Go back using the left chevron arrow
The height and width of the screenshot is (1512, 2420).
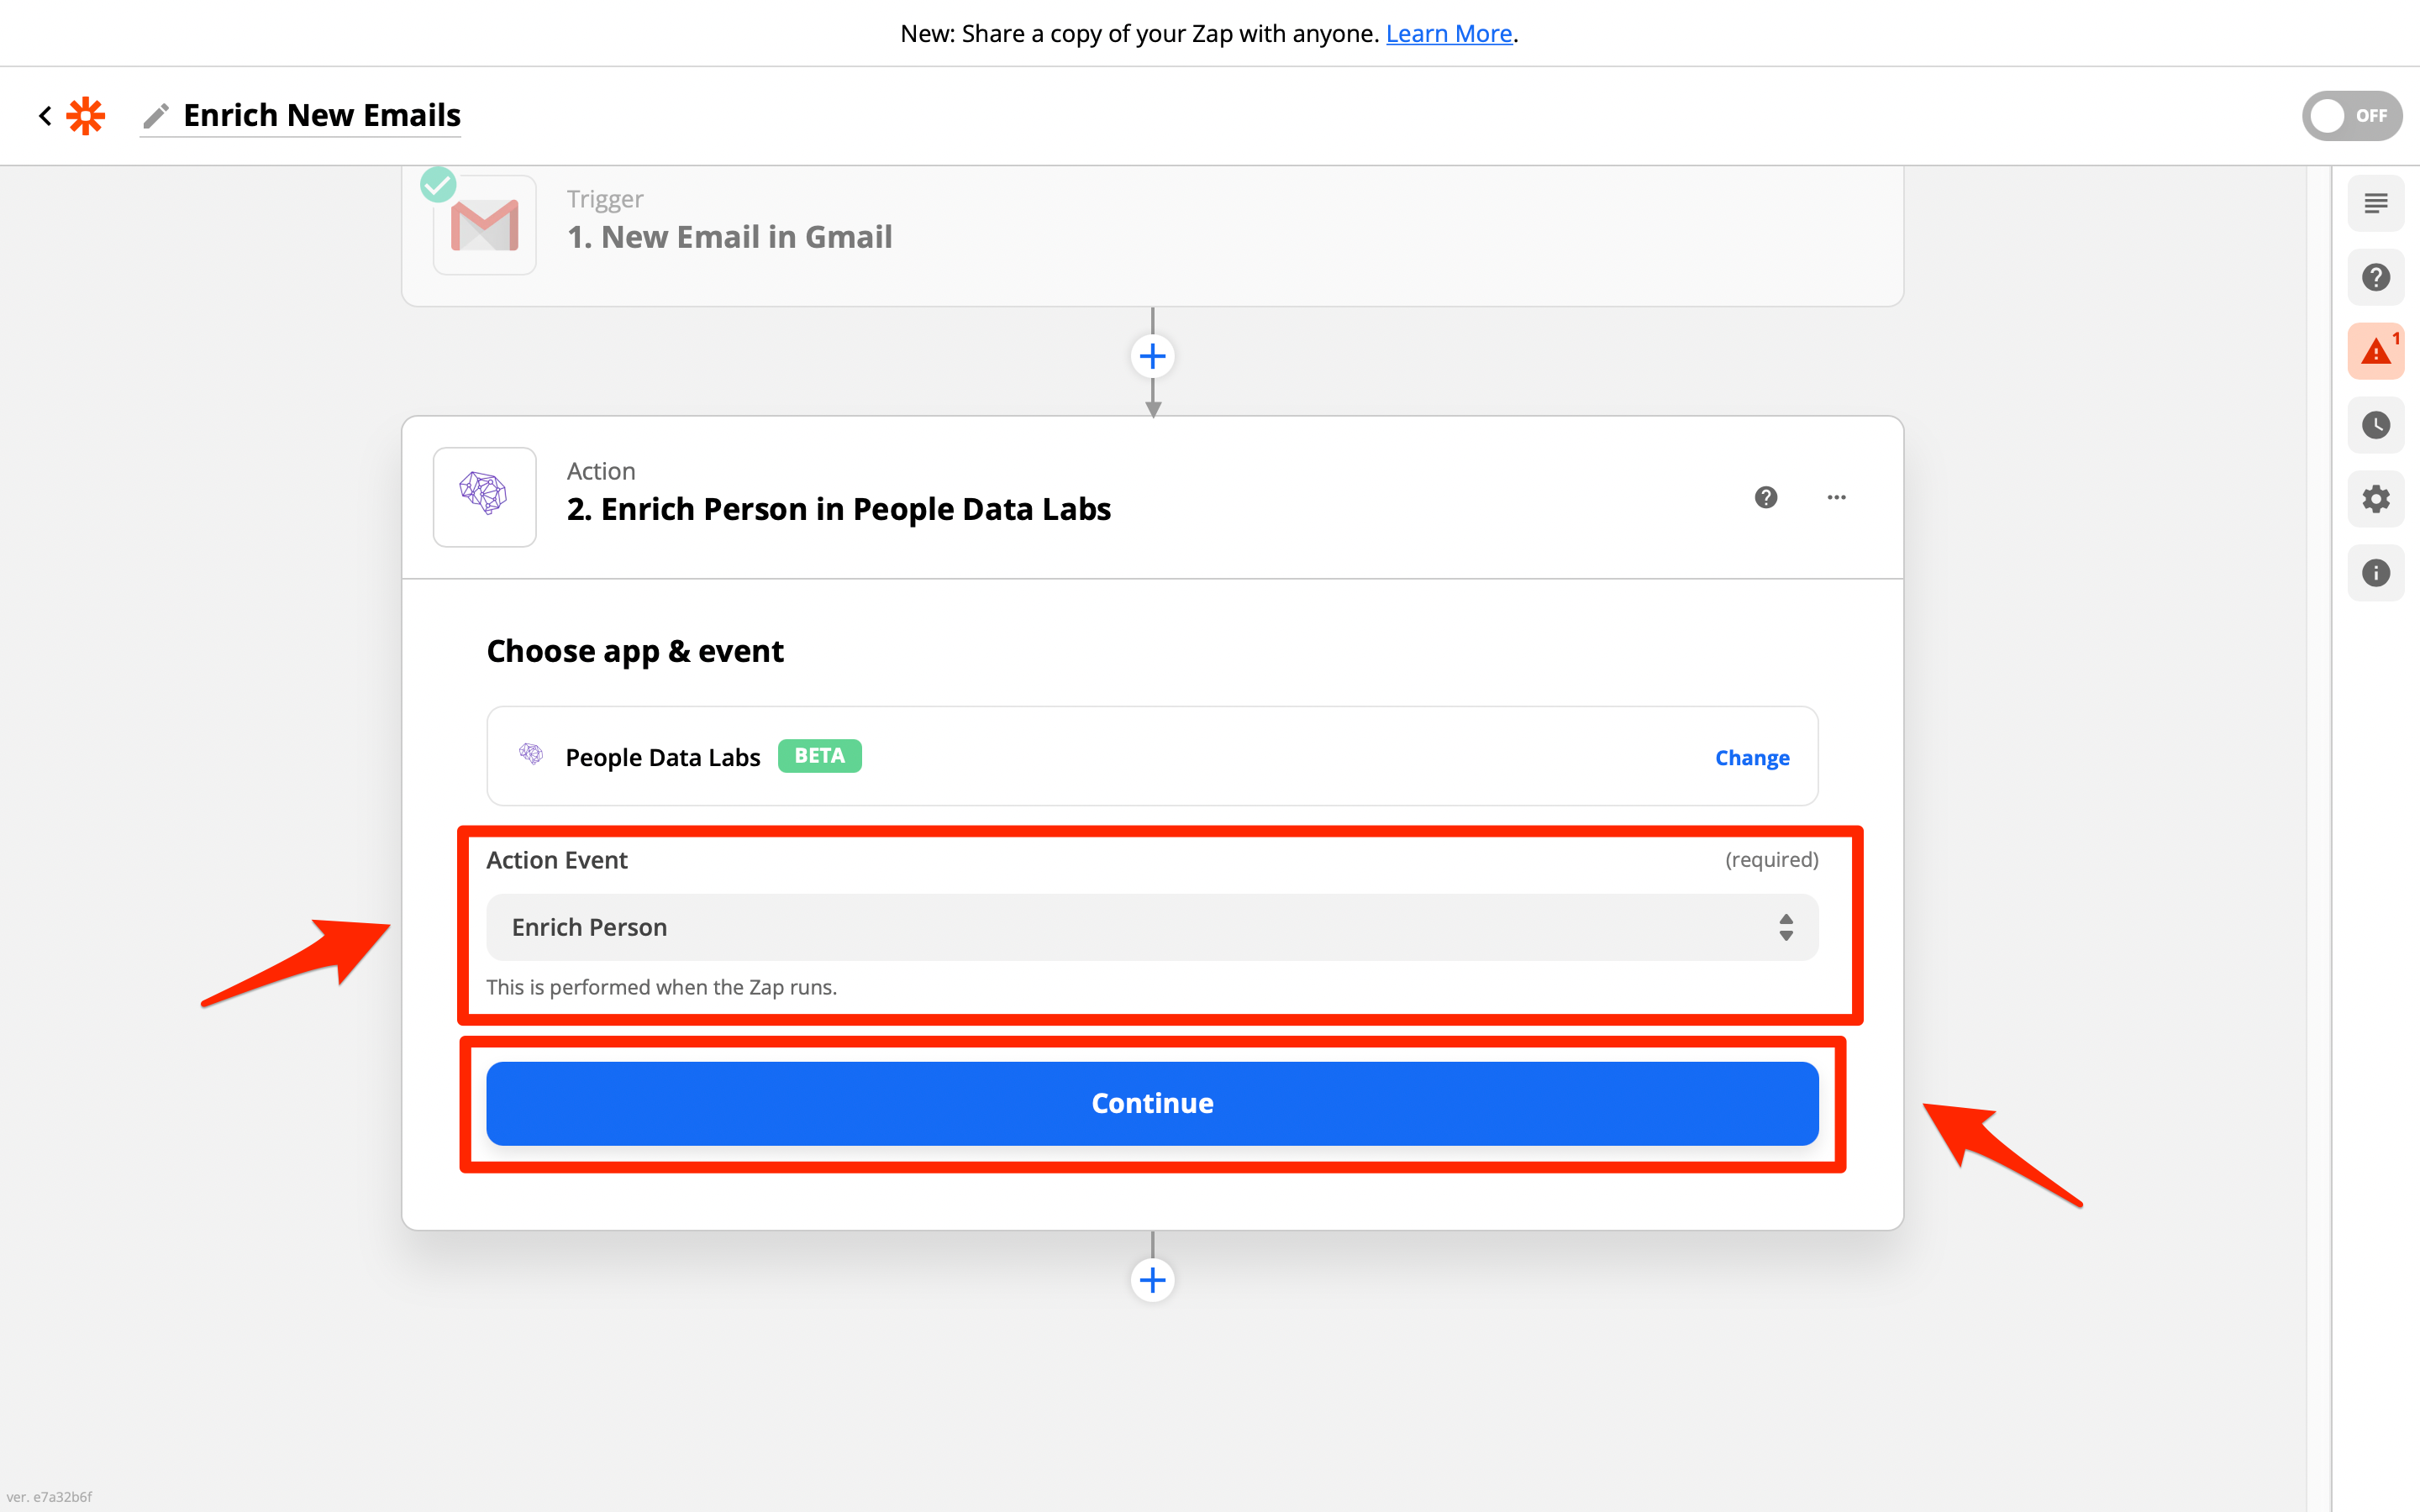coord(45,116)
